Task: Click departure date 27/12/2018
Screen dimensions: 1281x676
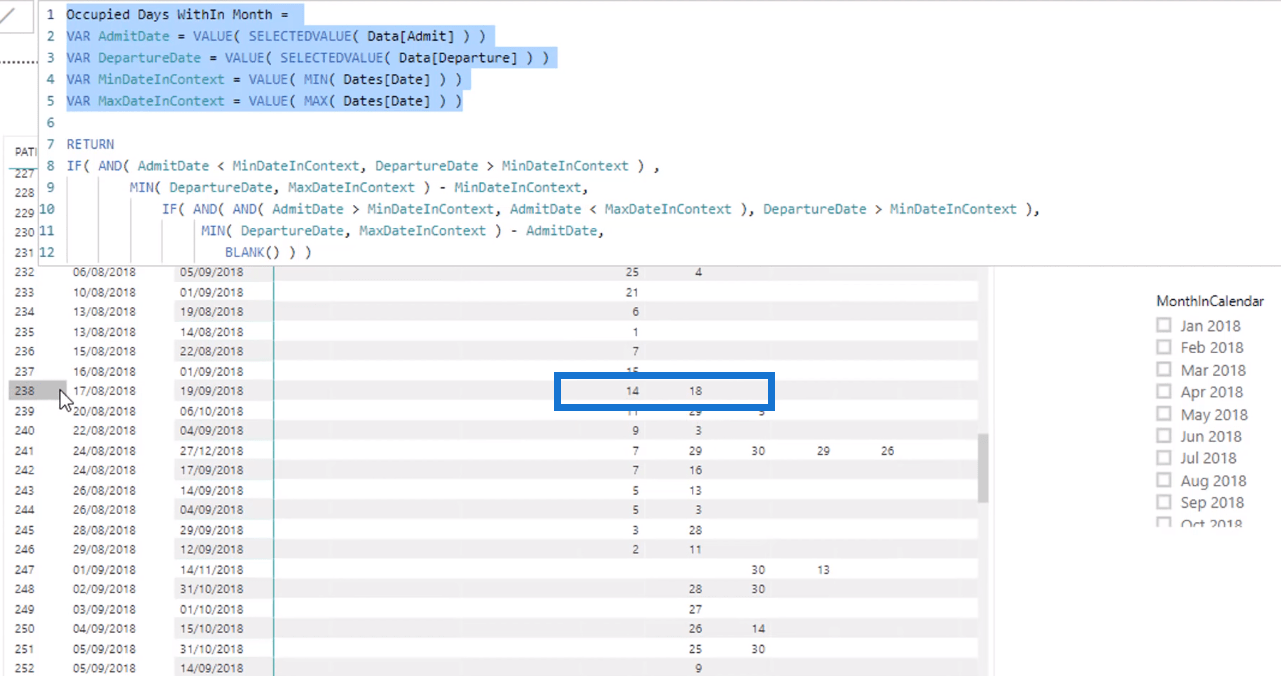Action: click(x=211, y=451)
